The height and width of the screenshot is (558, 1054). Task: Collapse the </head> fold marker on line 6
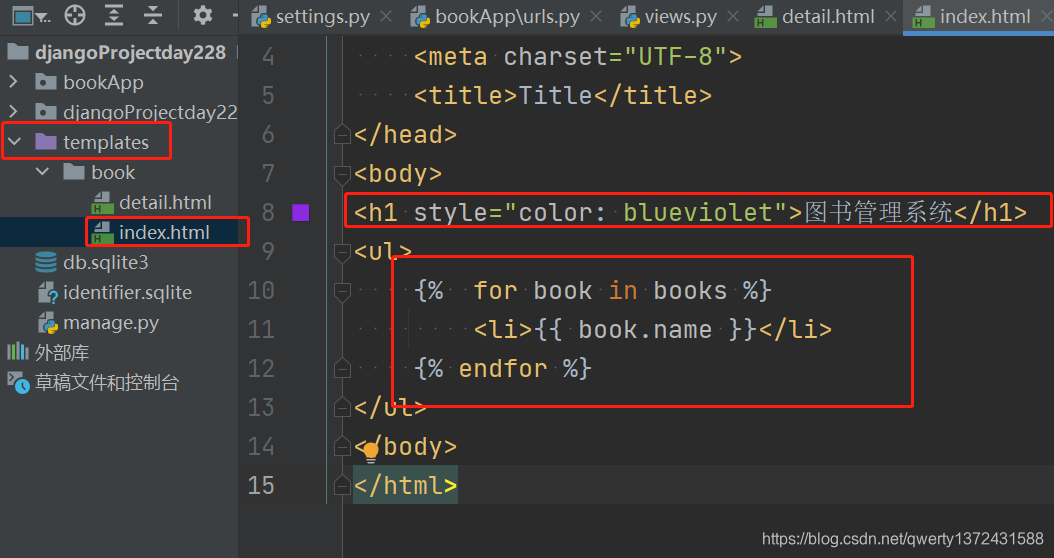tap(342, 135)
